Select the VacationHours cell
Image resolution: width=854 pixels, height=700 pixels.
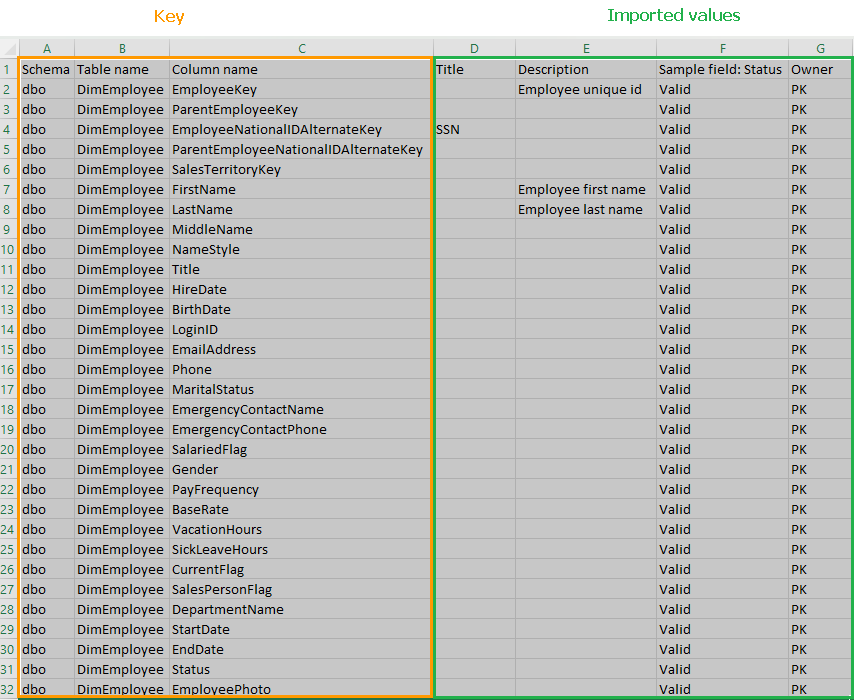pyautogui.click(x=217, y=530)
